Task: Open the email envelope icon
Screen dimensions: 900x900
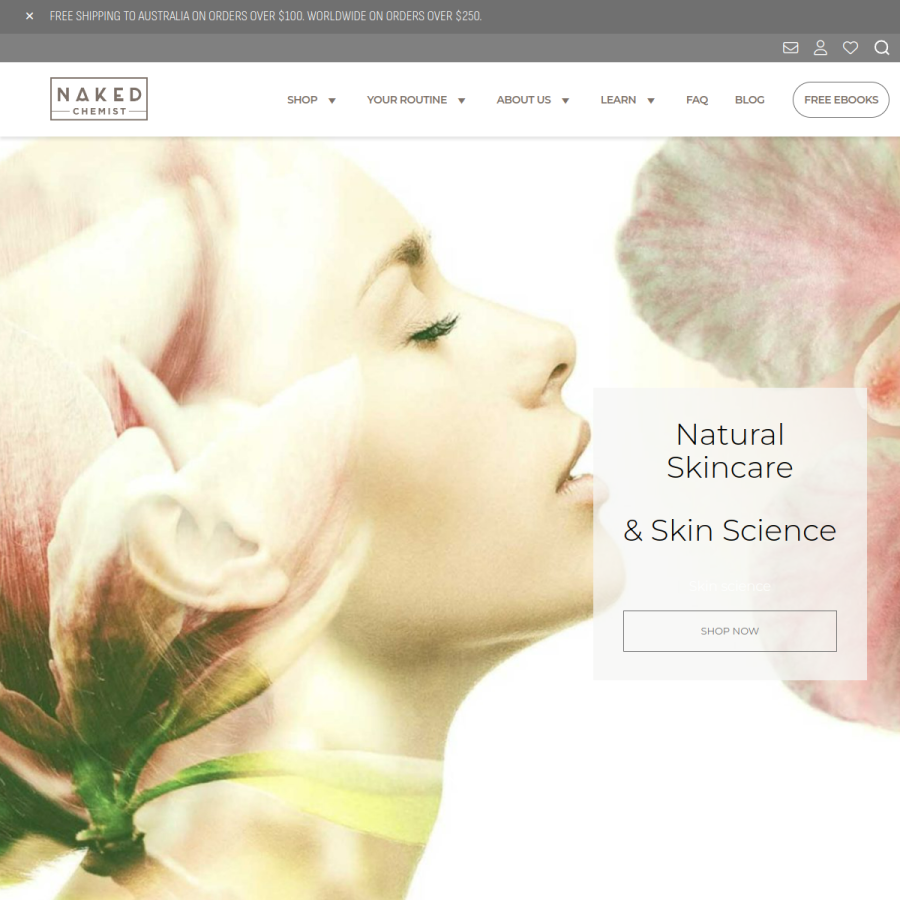Action: (790, 48)
